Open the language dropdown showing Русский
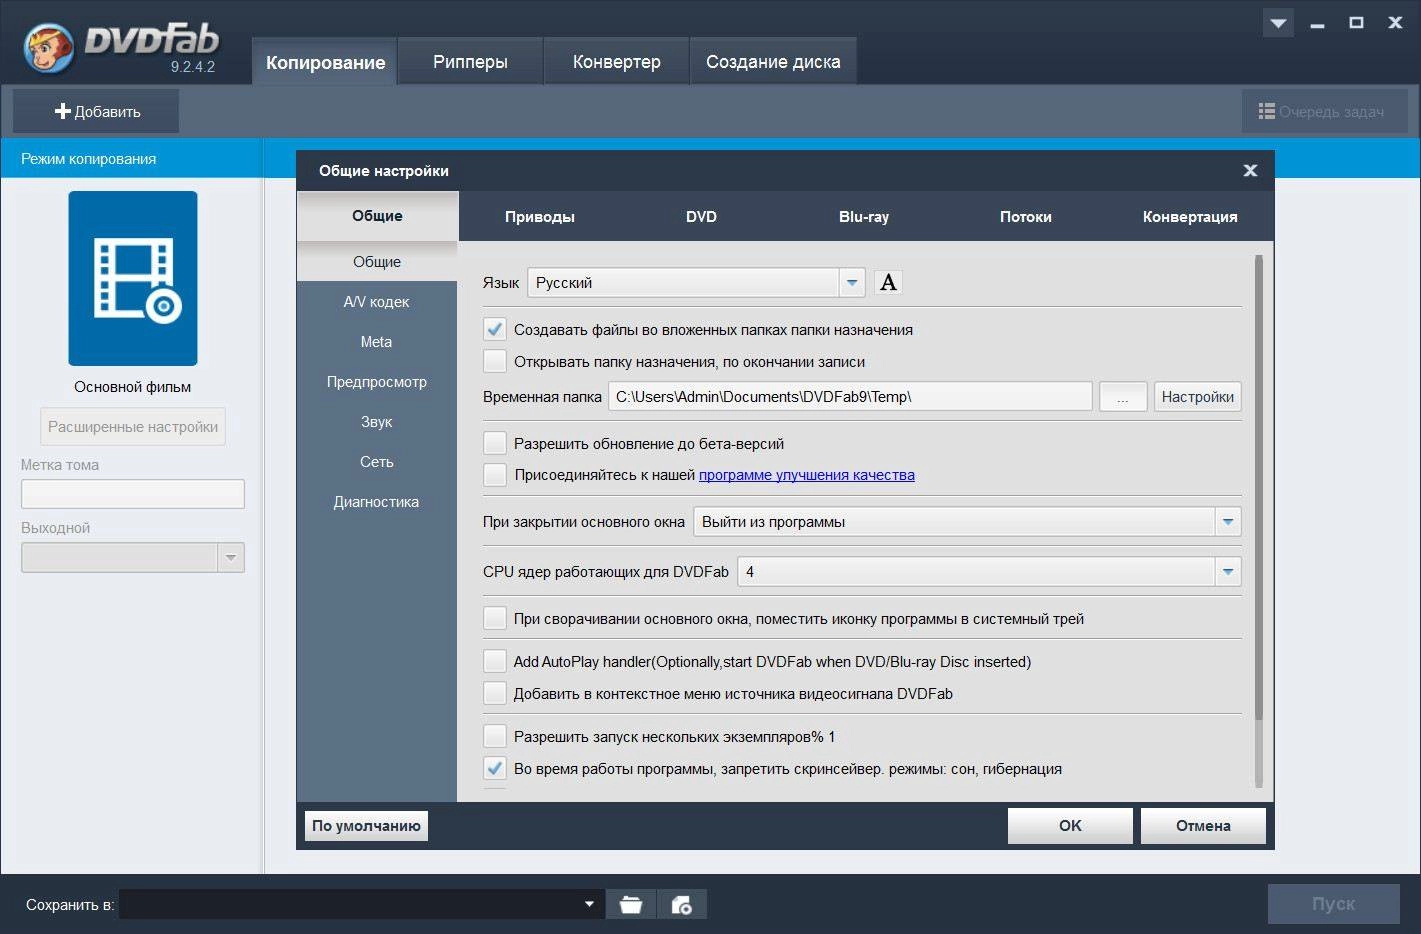 click(x=696, y=283)
